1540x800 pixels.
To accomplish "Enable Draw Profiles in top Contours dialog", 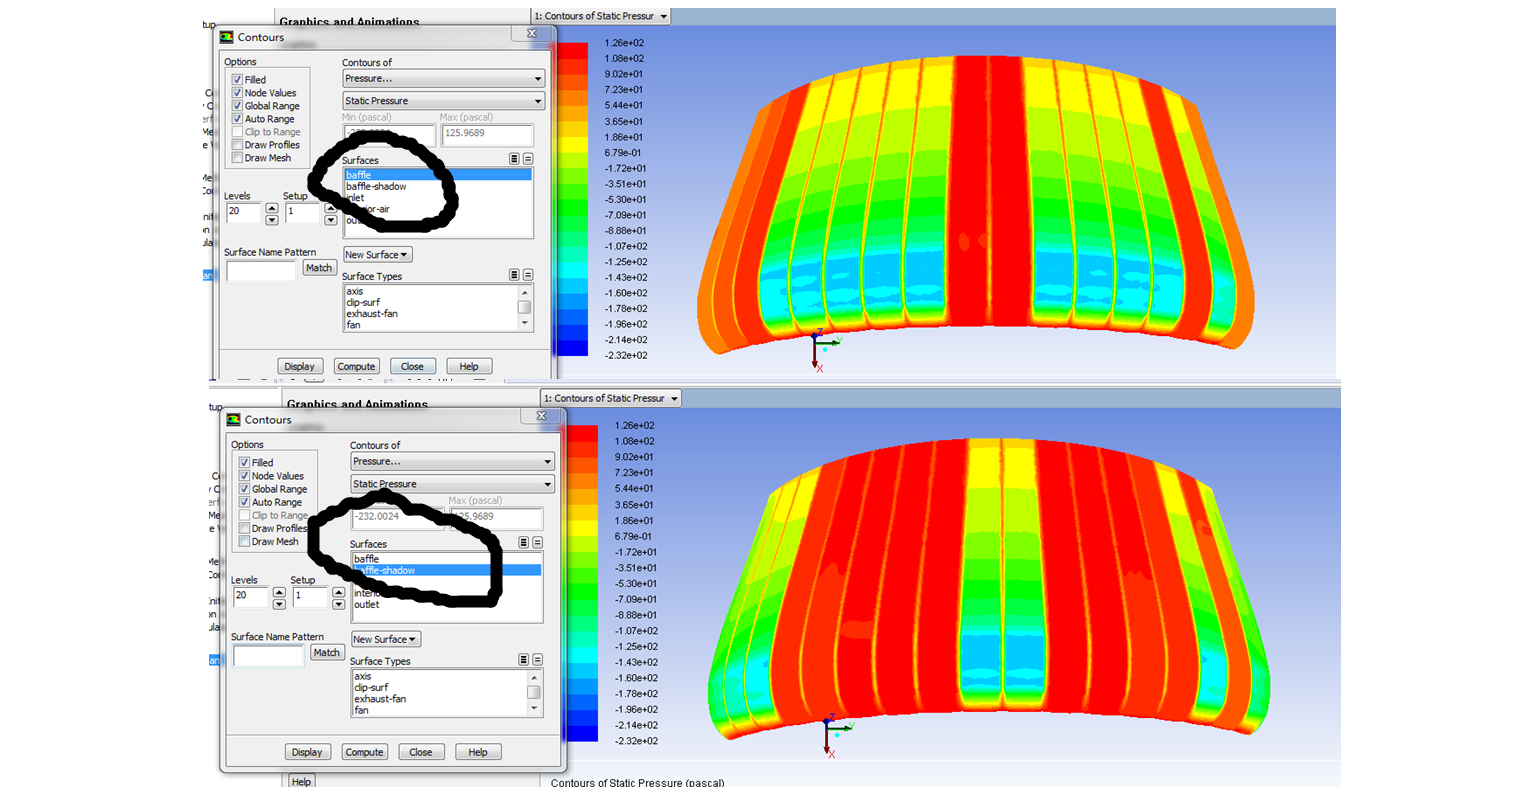I will [x=237, y=145].
